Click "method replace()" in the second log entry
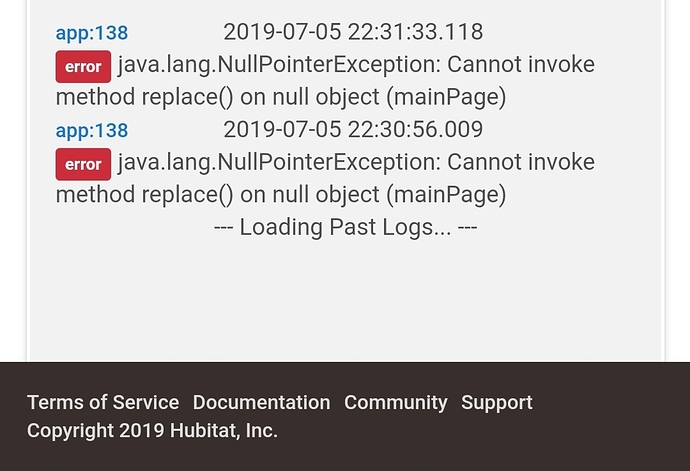 click(x=144, y=195)
